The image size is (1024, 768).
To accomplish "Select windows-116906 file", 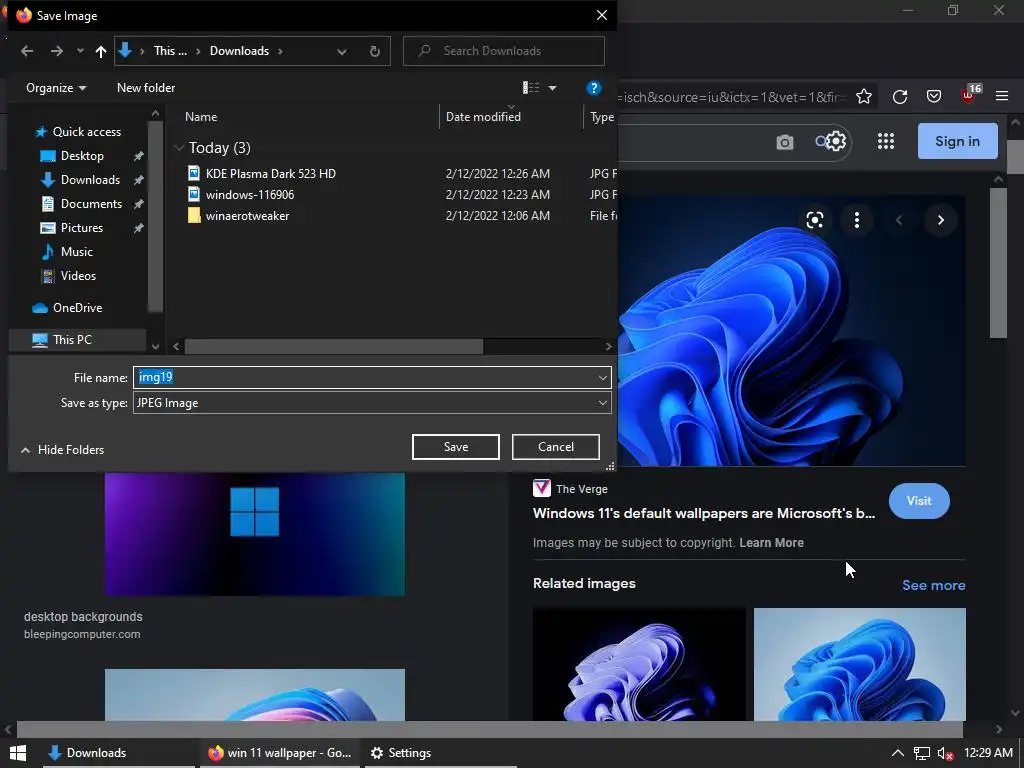I will (249, 195).
